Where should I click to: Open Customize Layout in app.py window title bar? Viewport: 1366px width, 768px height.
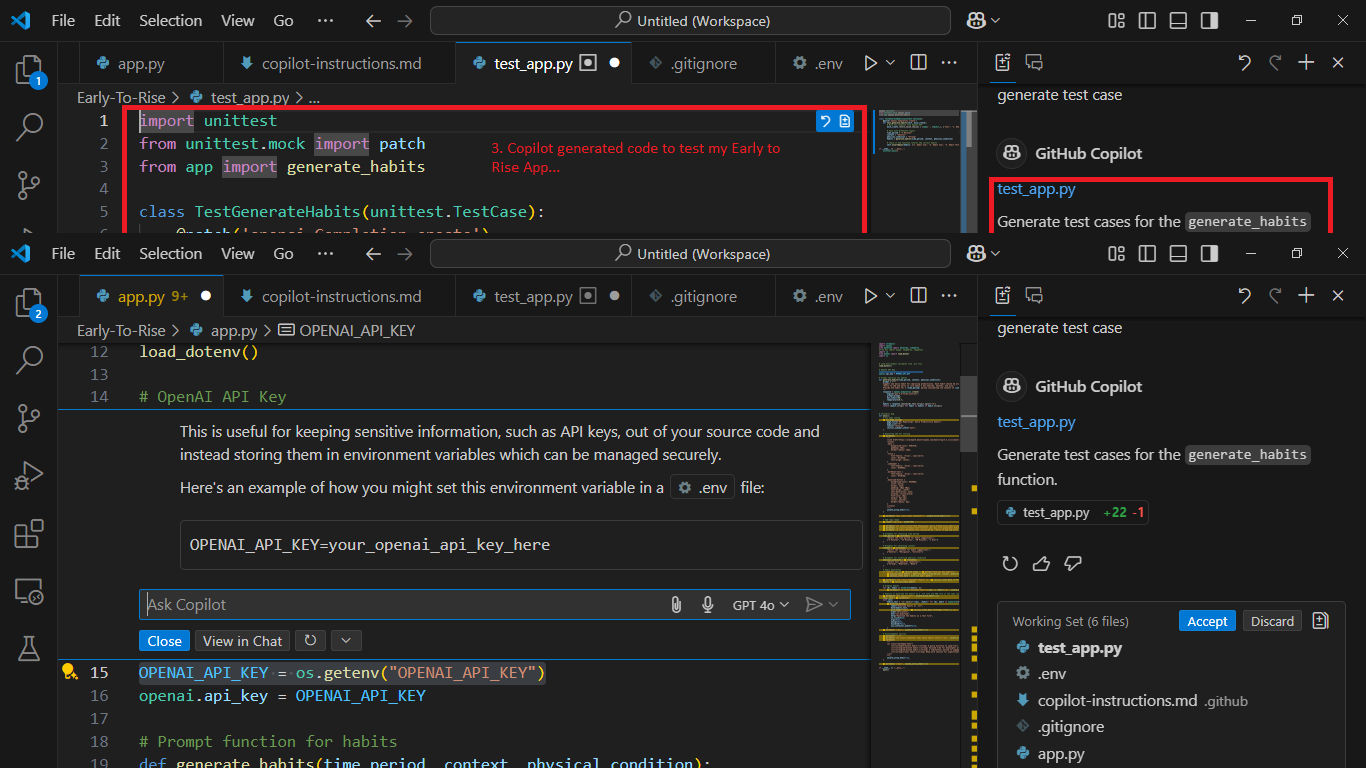coord(1116,253)
